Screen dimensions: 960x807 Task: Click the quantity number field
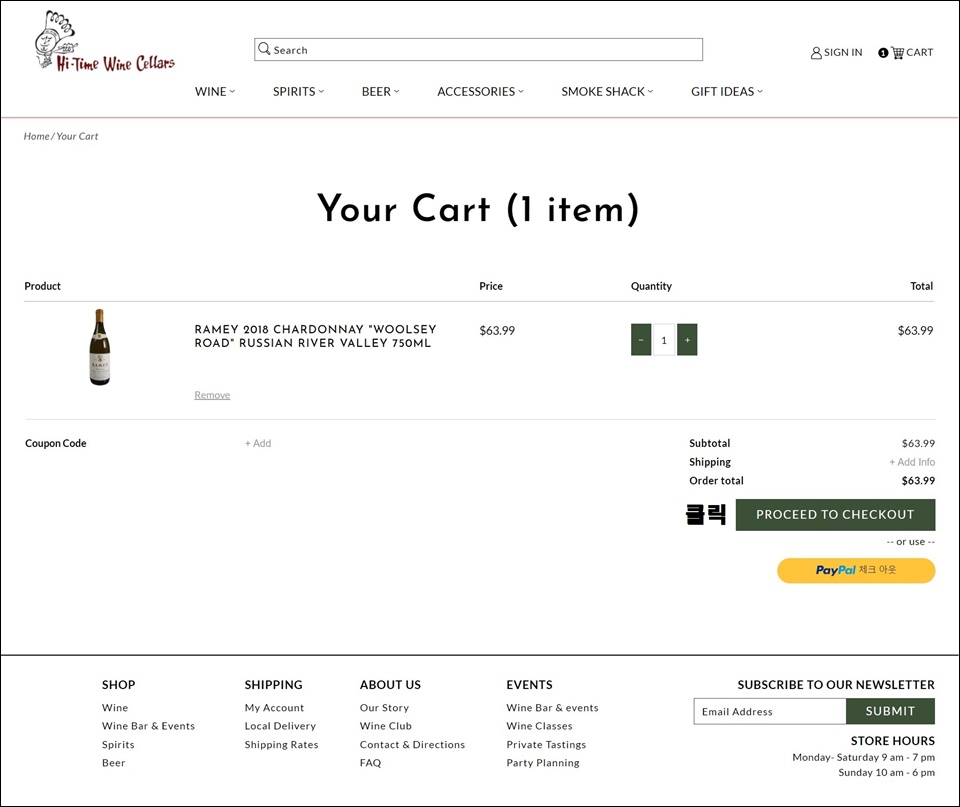click(x=664, y=340)
